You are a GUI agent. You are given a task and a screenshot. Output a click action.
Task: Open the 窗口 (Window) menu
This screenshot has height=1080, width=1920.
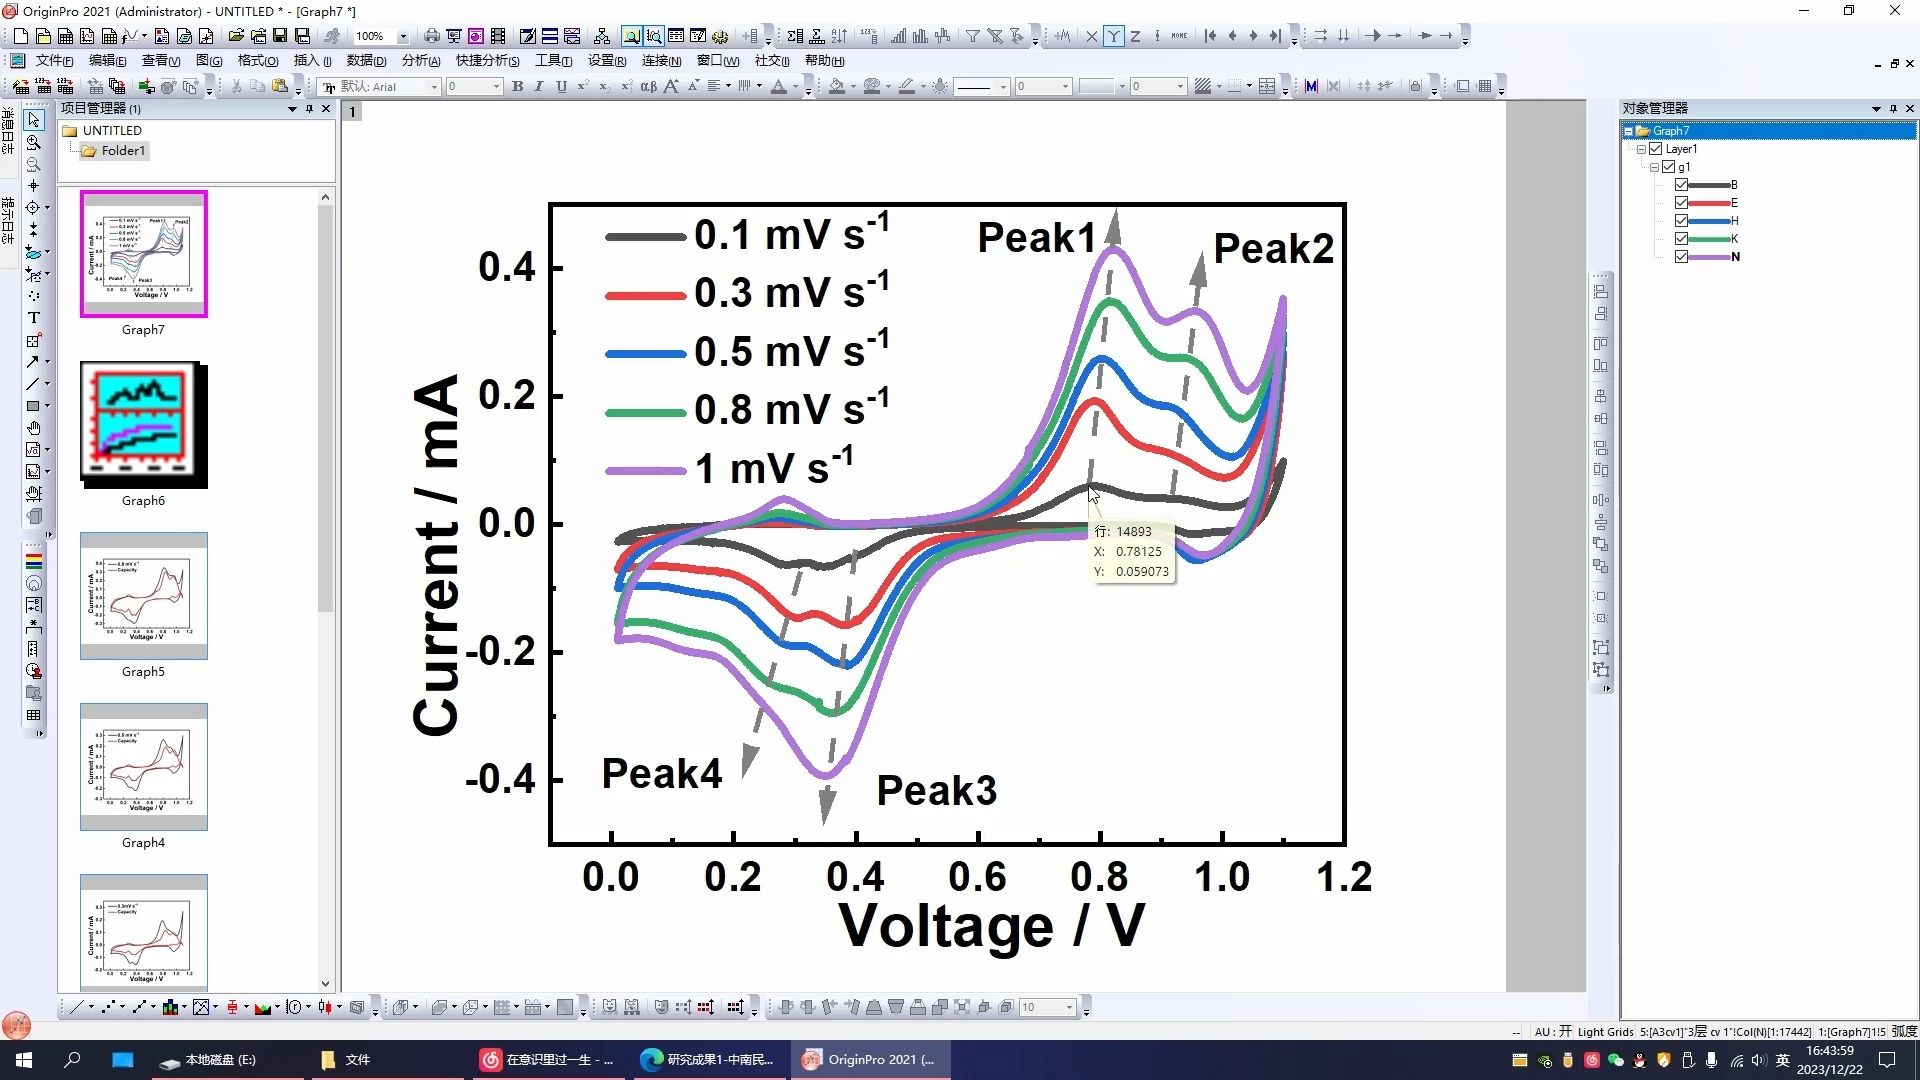pyautogui.click(x=718, y=61)
